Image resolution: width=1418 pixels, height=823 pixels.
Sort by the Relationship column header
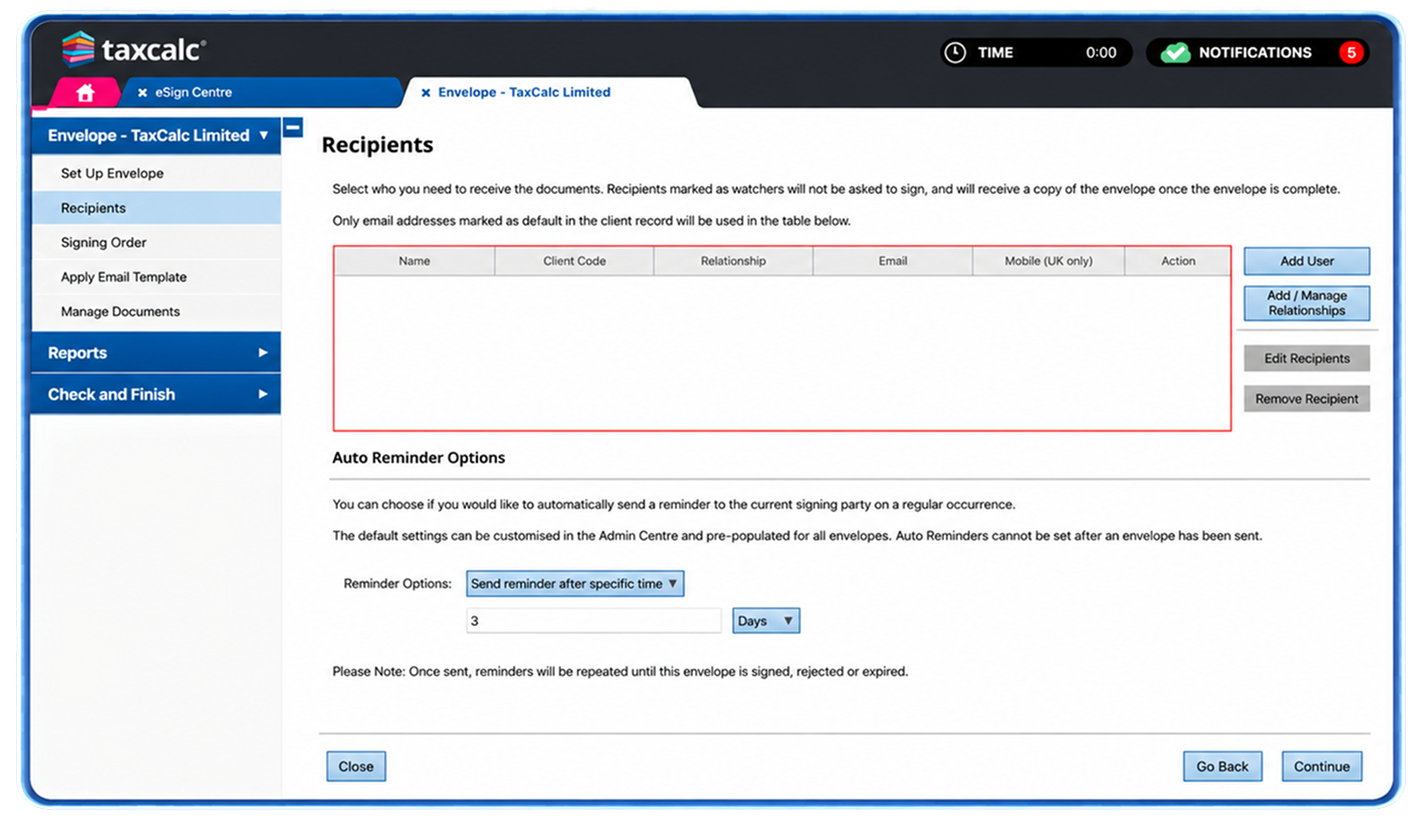[733, 261]
